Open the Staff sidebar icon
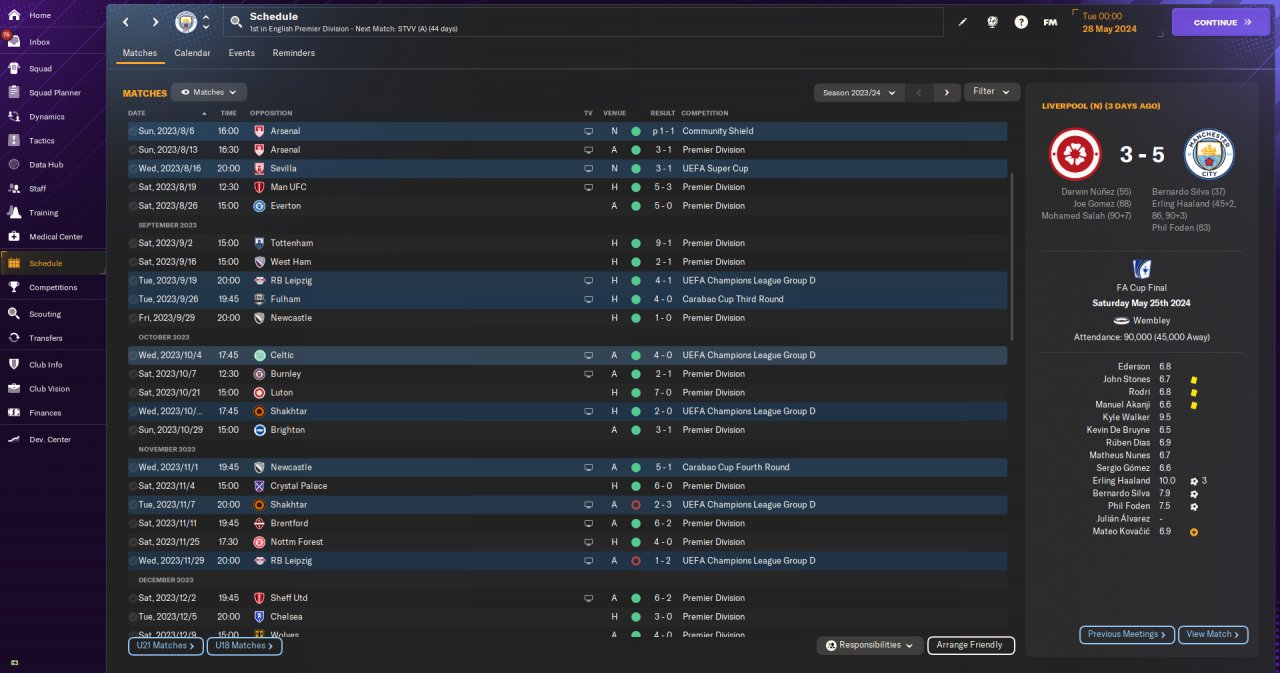Screen dimensions: 1280x673 point(14,188)
